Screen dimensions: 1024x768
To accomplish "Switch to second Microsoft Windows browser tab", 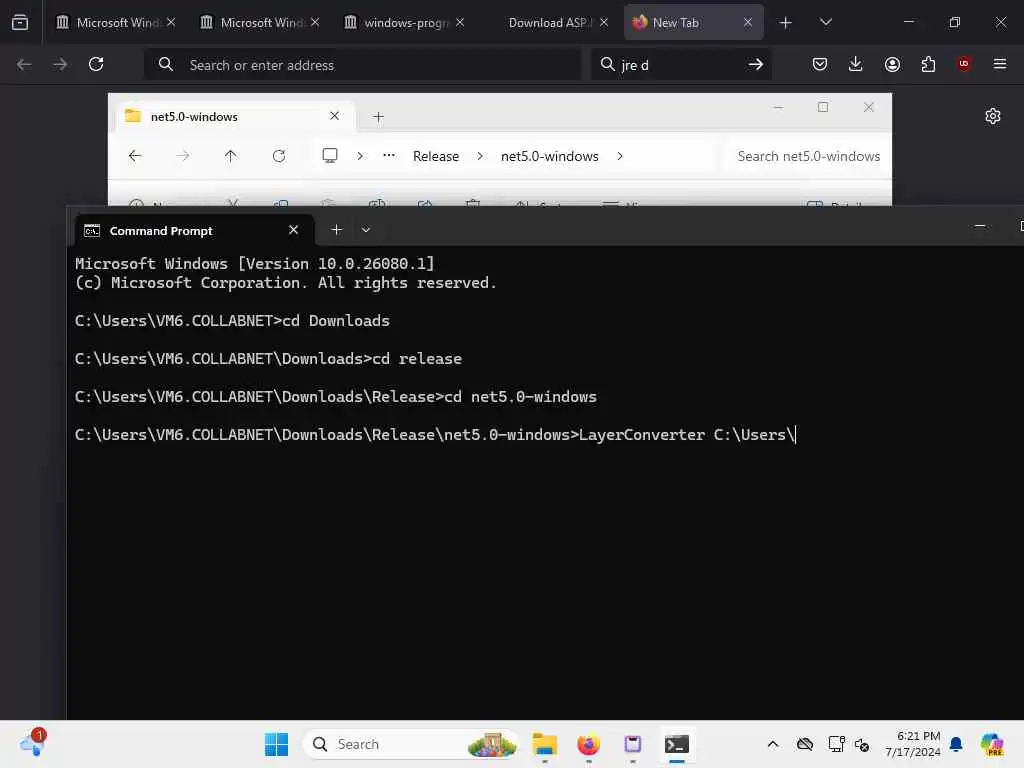I will (259, 22).
